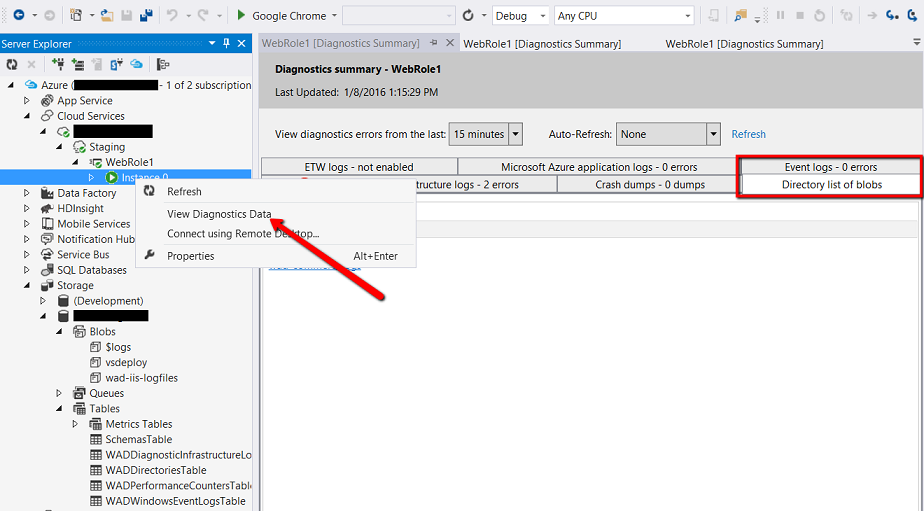Choose Properties in the context menu
Viewport: 924px width, 511px height.
tap(276, 256)
